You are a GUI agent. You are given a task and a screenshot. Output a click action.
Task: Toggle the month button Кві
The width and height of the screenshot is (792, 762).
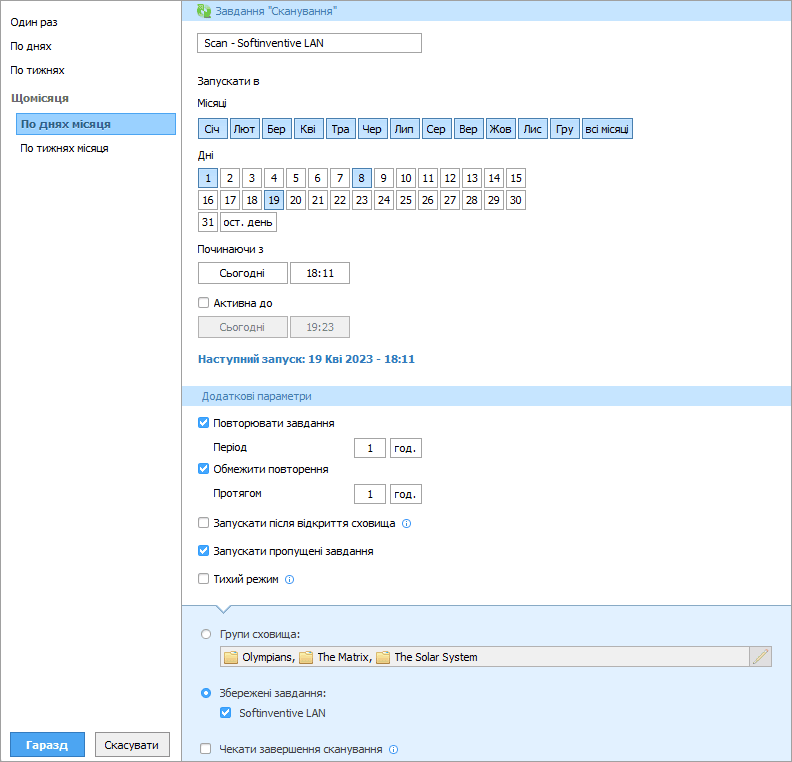pyautogui.click(x=308, y=129)
